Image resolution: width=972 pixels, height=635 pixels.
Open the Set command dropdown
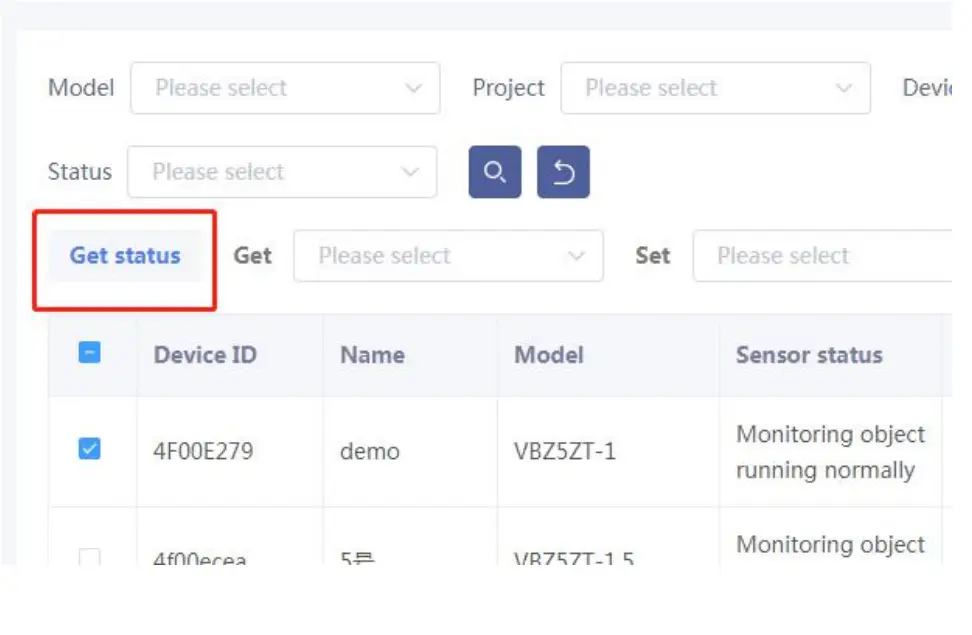tap(820, 256)
